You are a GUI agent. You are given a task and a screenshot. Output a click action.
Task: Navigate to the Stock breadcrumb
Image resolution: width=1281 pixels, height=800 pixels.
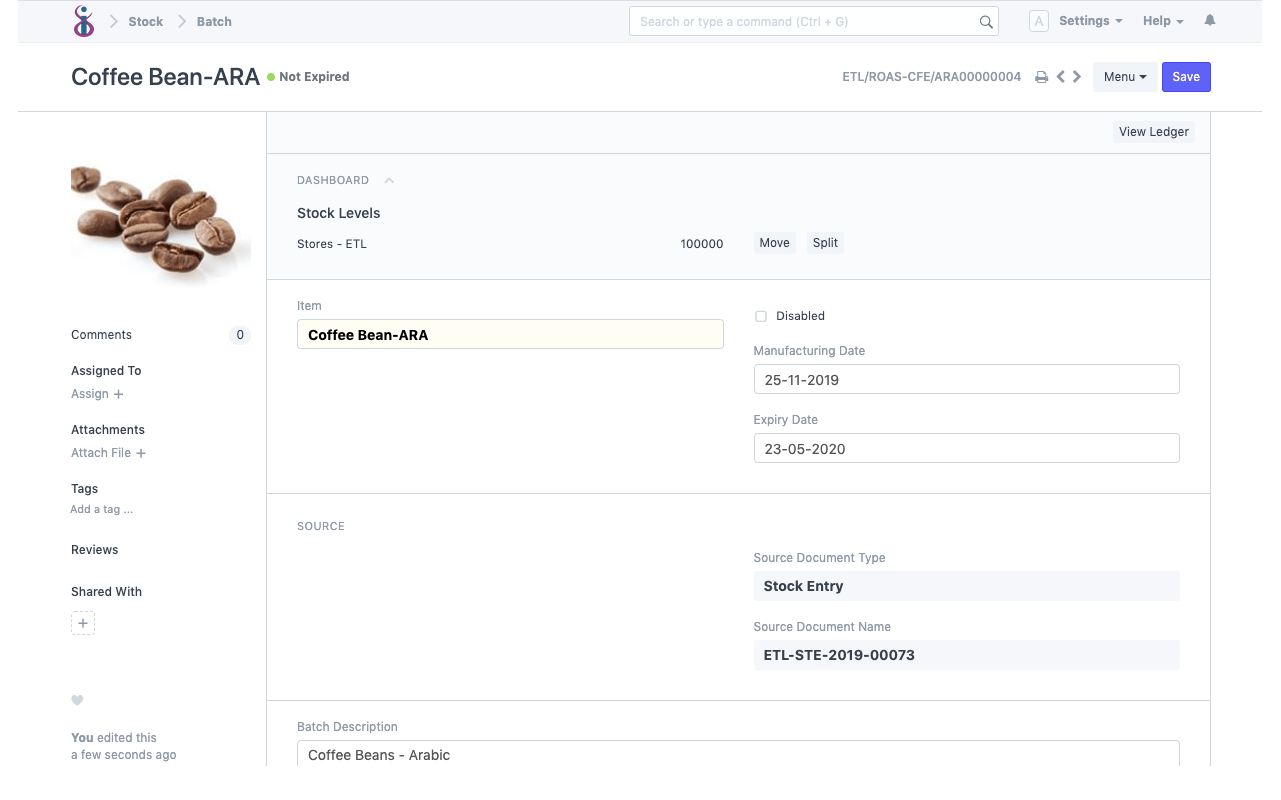(145, 20)
